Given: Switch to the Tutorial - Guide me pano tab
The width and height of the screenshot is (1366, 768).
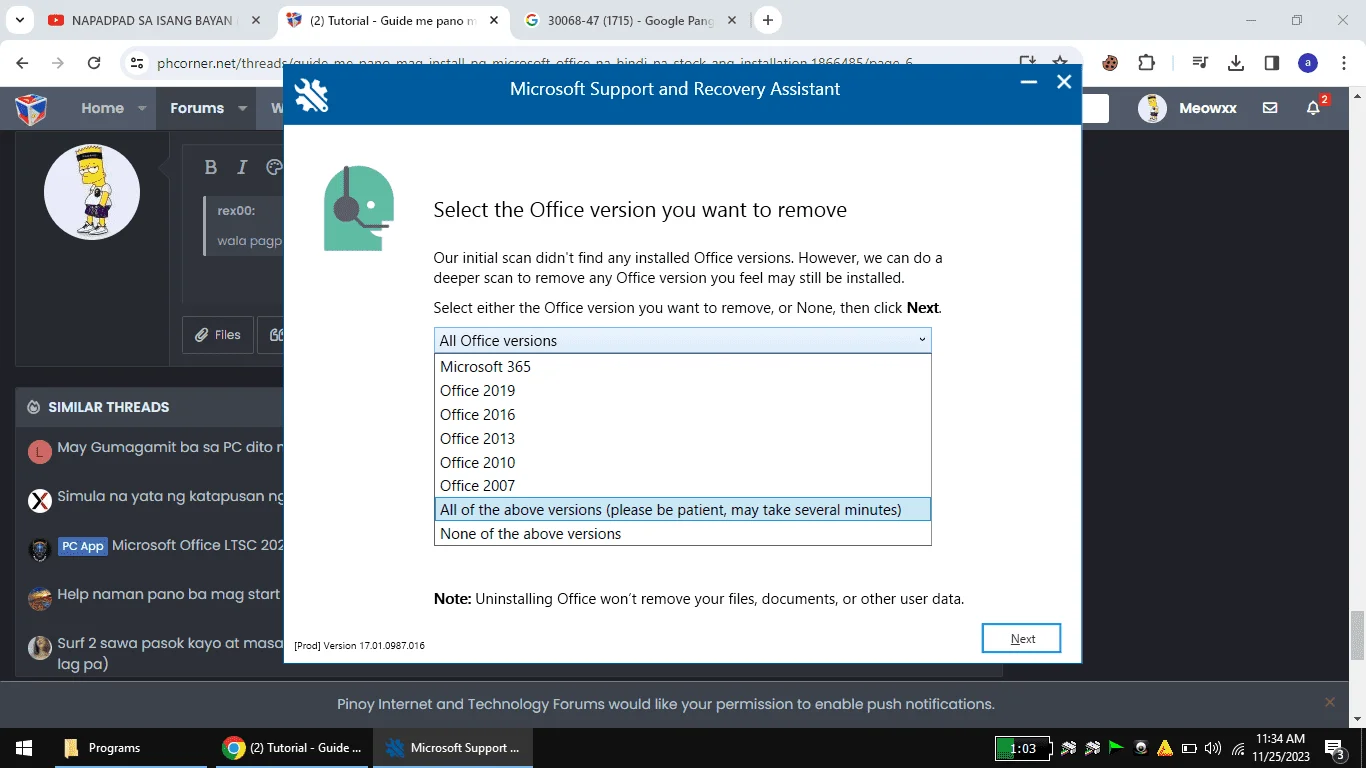Looking at the screenshot, I should [394, 20].
